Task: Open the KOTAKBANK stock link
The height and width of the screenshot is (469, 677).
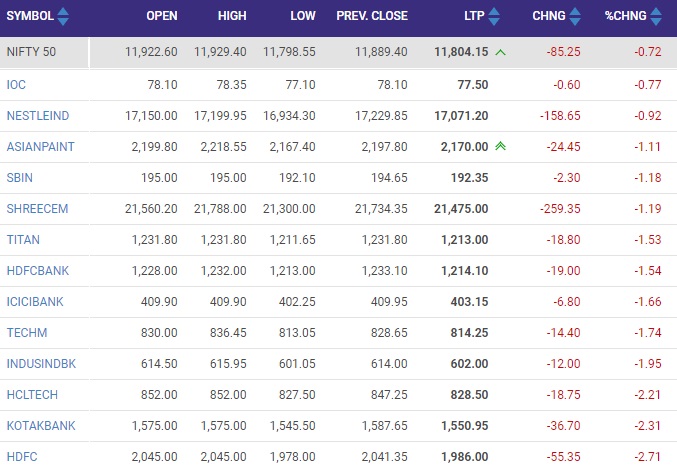Action: pos(41,426)
